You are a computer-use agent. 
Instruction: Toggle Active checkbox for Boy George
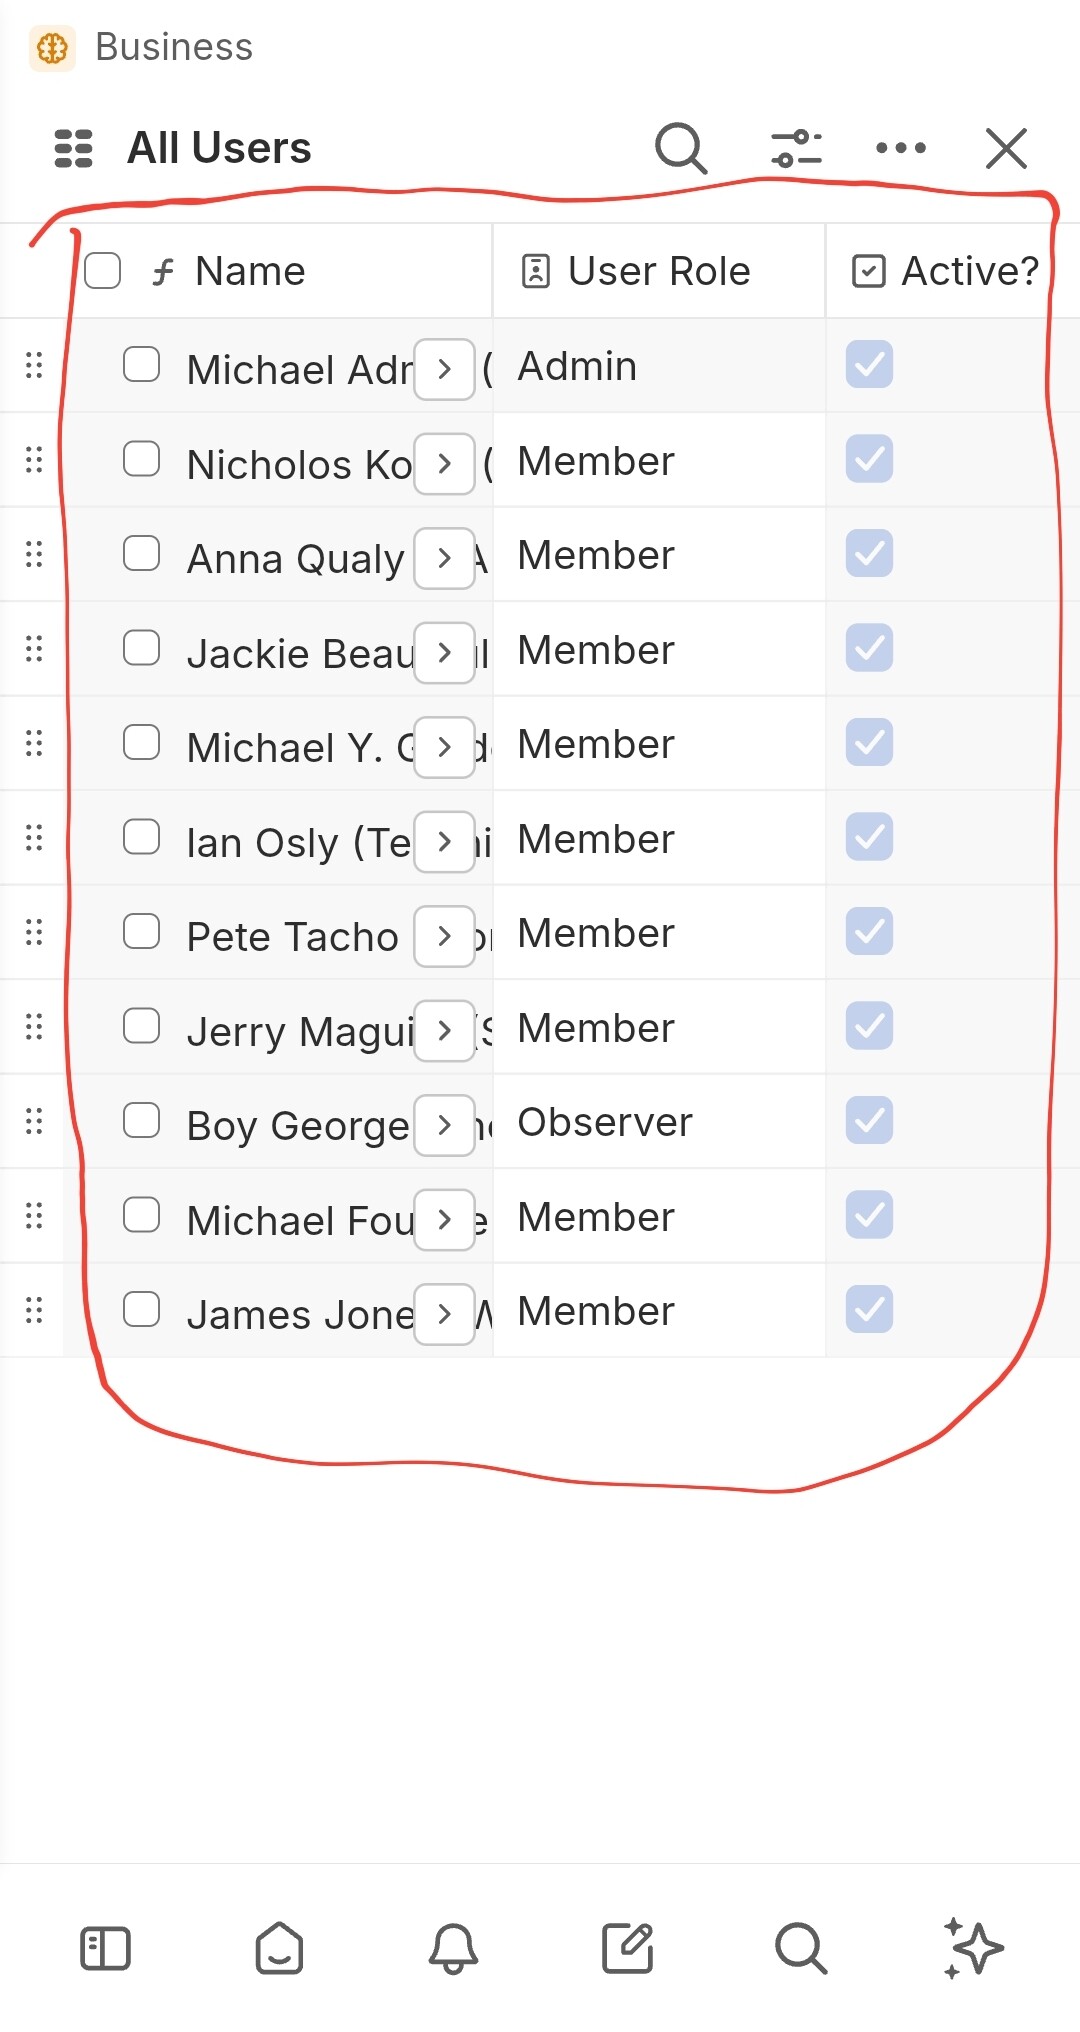point(869,1121)
